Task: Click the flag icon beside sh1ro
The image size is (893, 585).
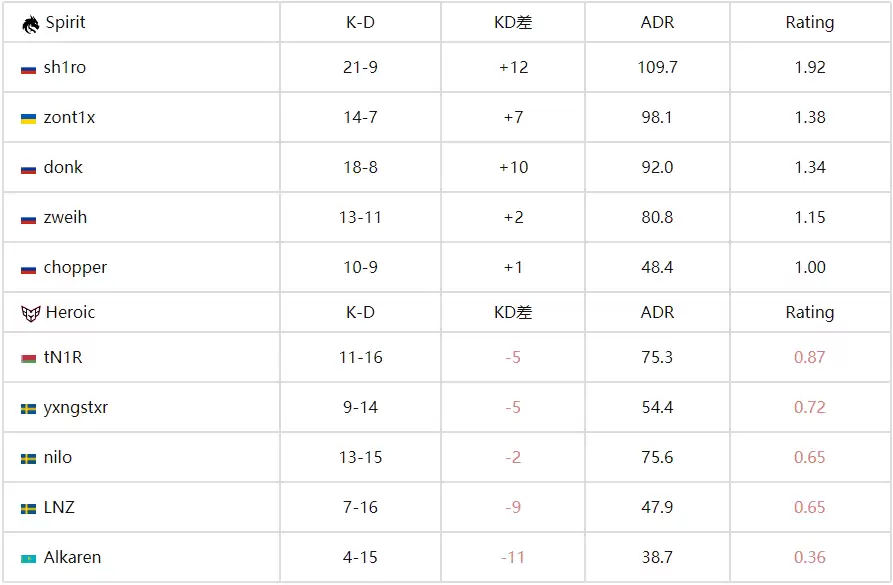Action: click(29, 69)
